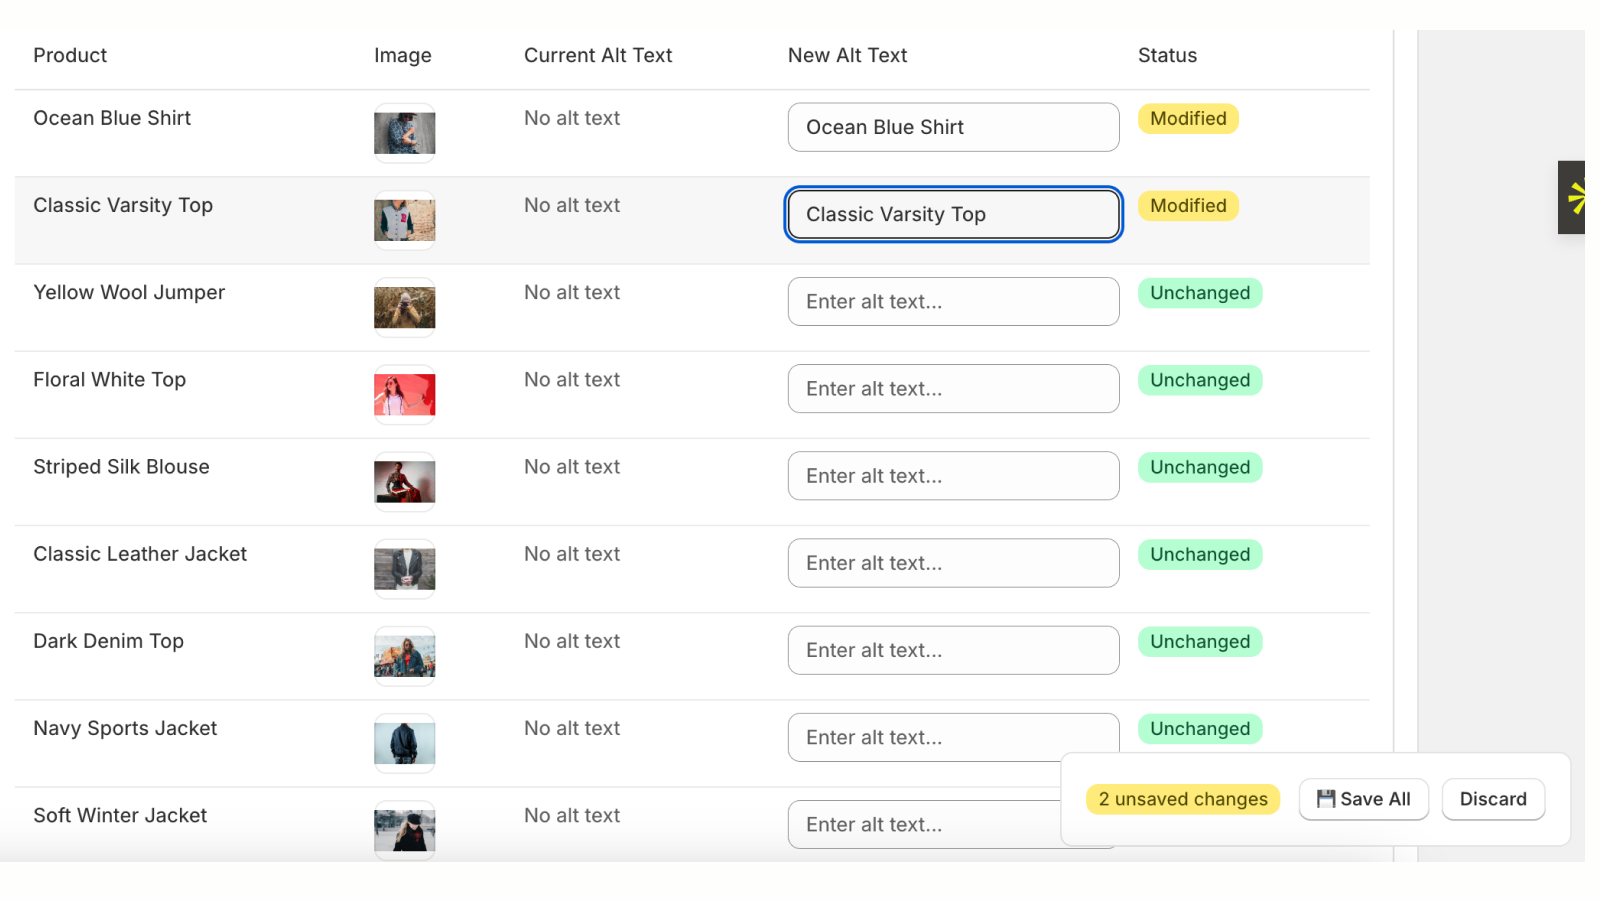The height and width of the screenshot is (900, 1600).
Task: Click the Current Alt Text column header
Action: tap(598, 56)
